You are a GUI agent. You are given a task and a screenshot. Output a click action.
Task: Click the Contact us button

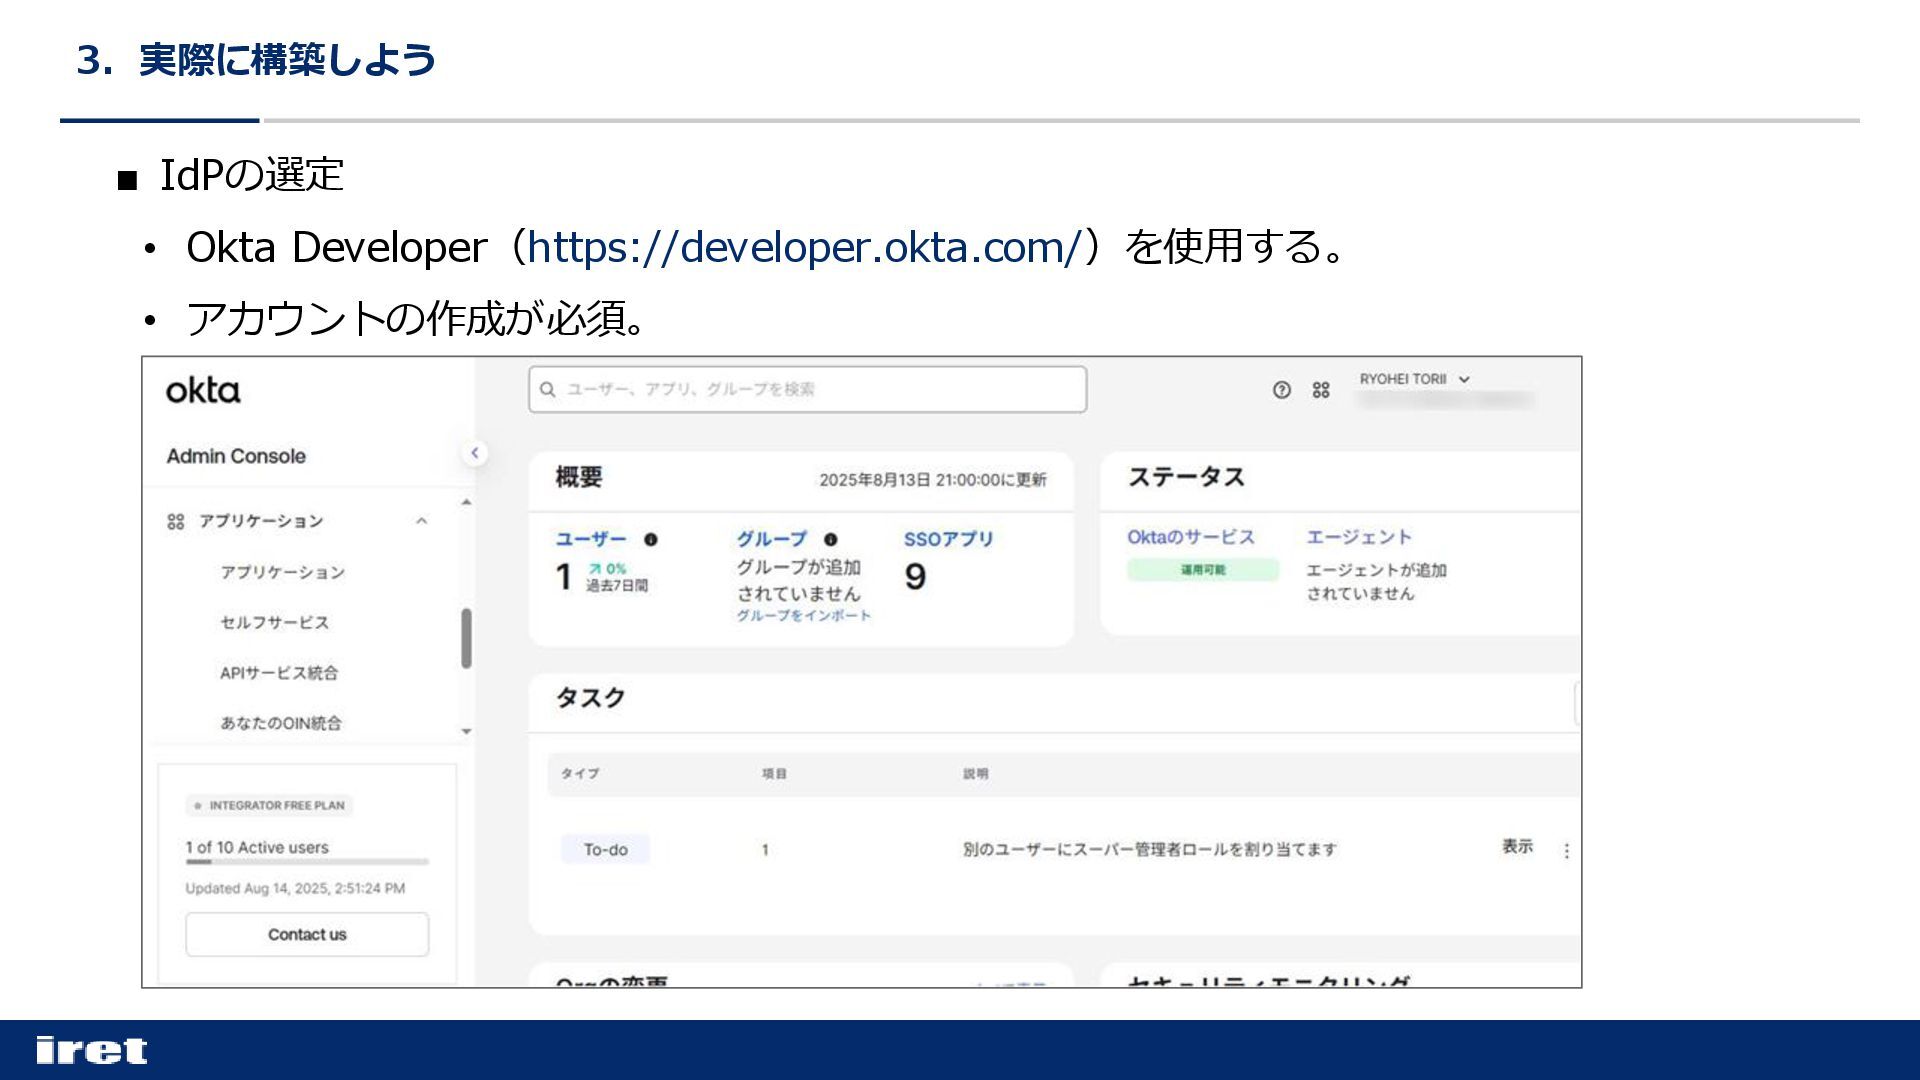pos(307,934)
